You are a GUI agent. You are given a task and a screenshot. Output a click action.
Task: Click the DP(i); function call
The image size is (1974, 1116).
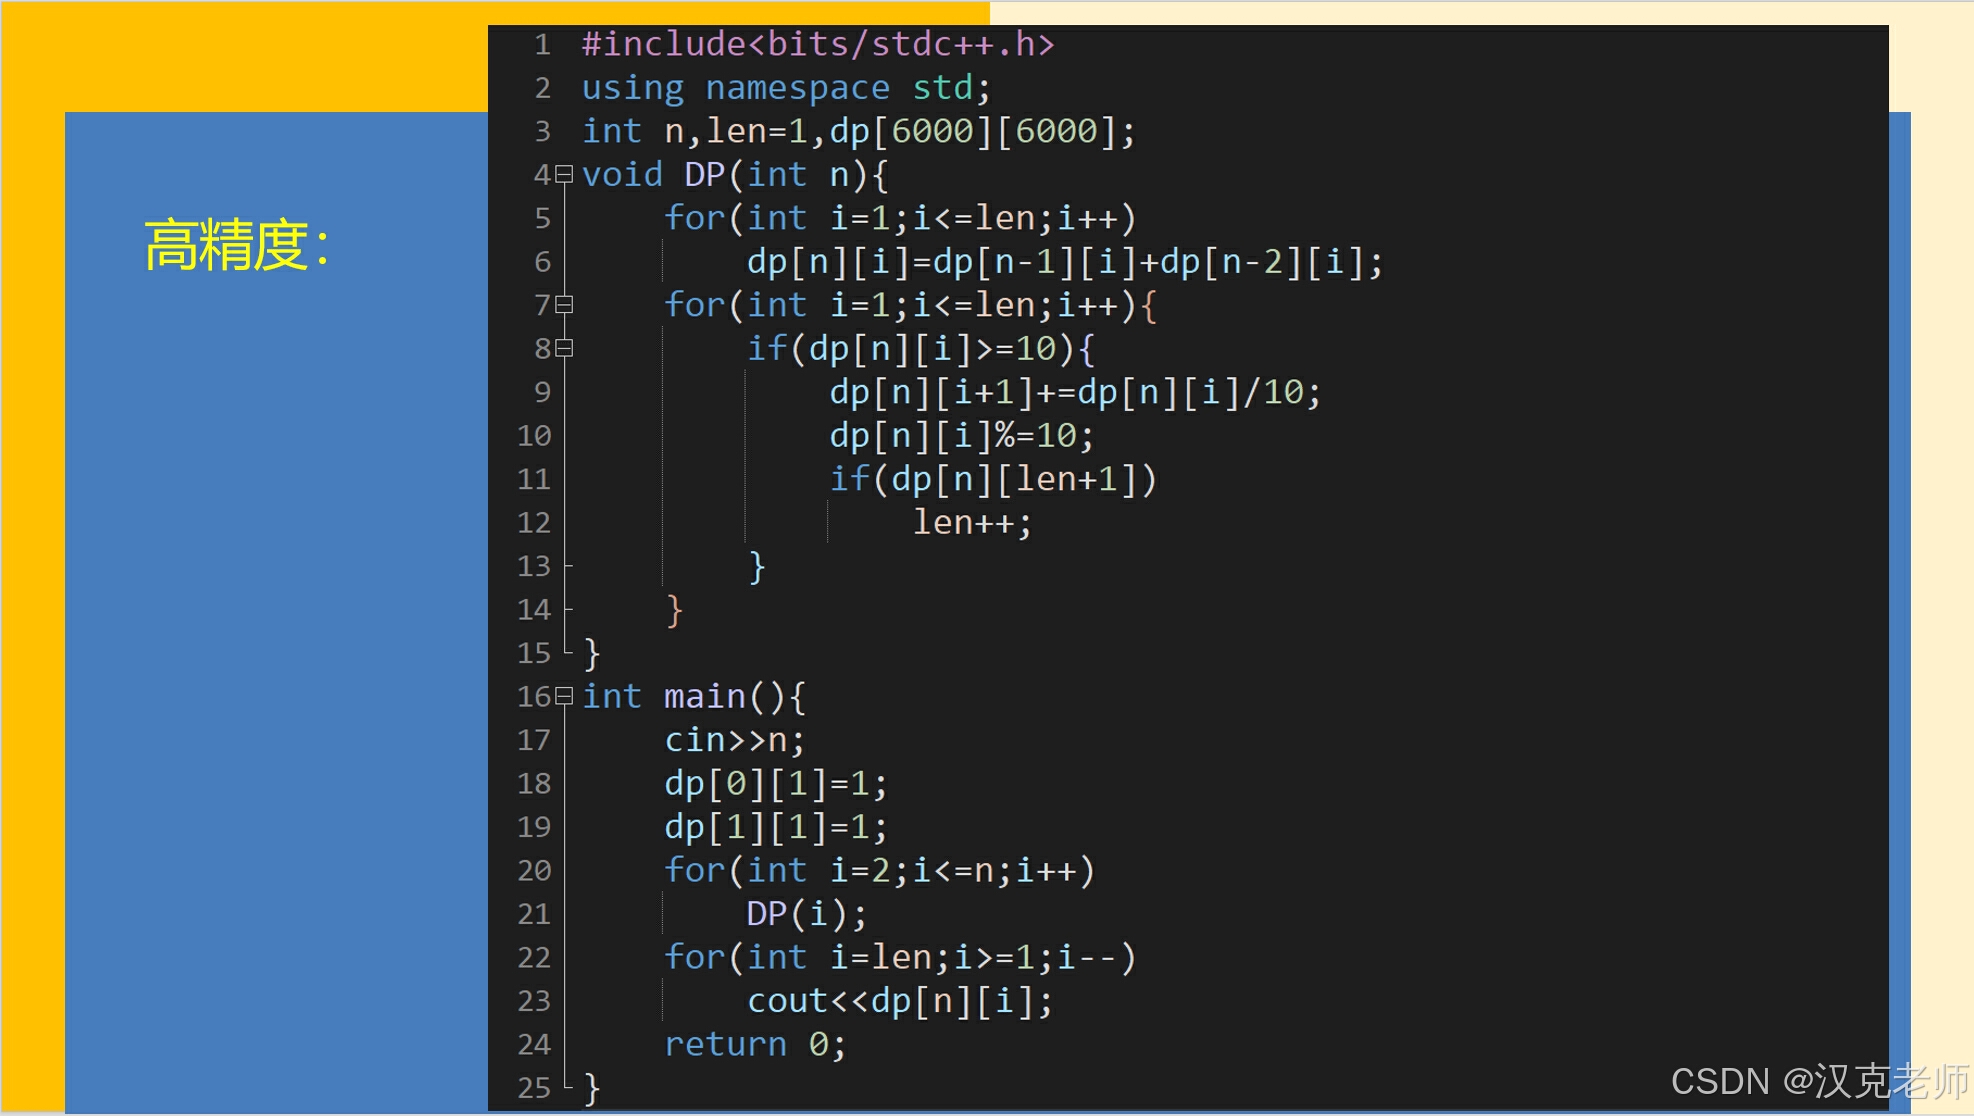[806, 914]
